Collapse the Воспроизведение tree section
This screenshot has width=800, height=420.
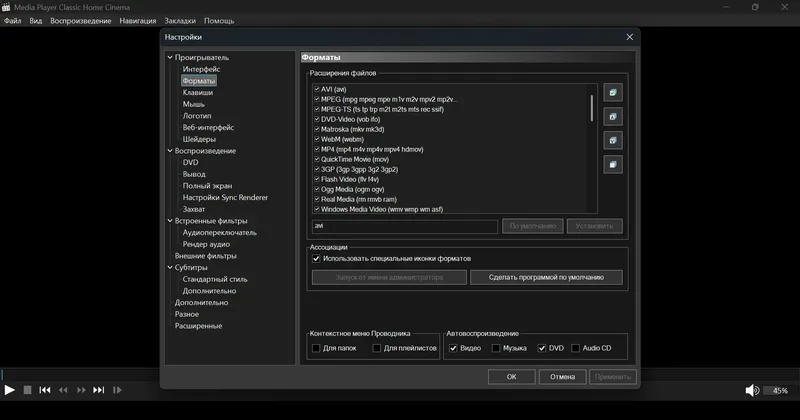170,151
